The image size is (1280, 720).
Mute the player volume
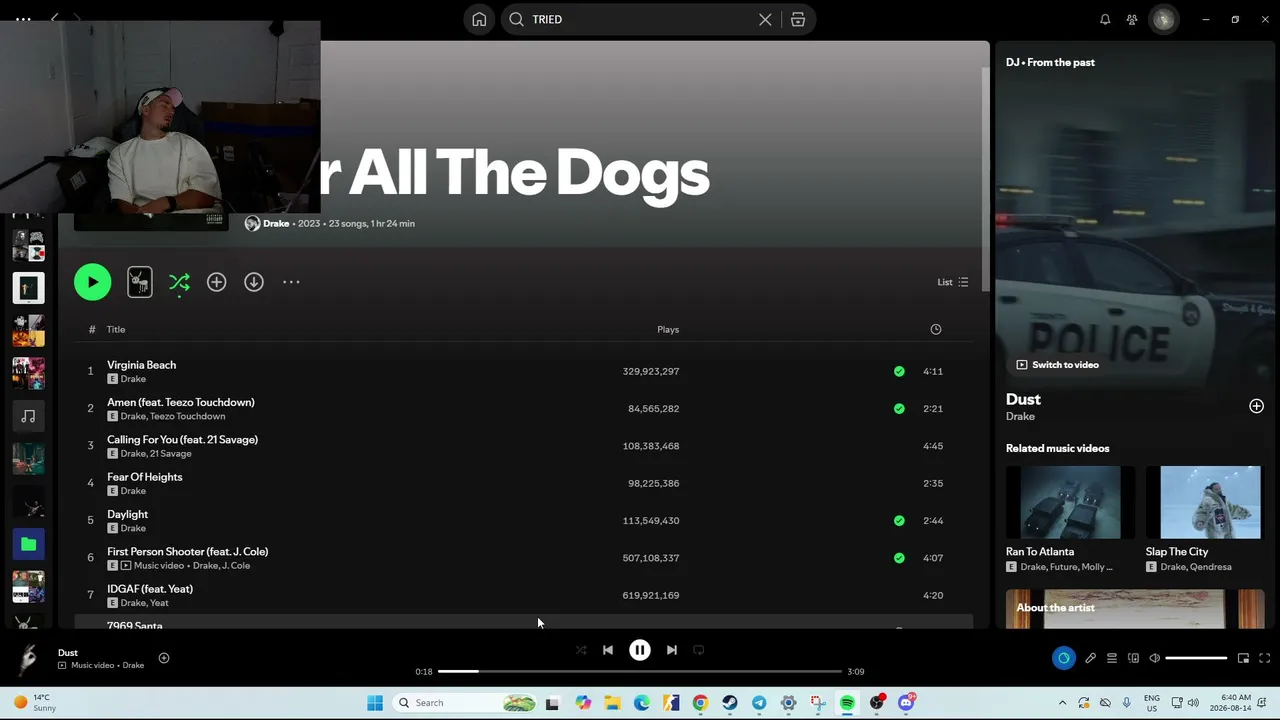pyautogui.click(x=1154, y=658)
